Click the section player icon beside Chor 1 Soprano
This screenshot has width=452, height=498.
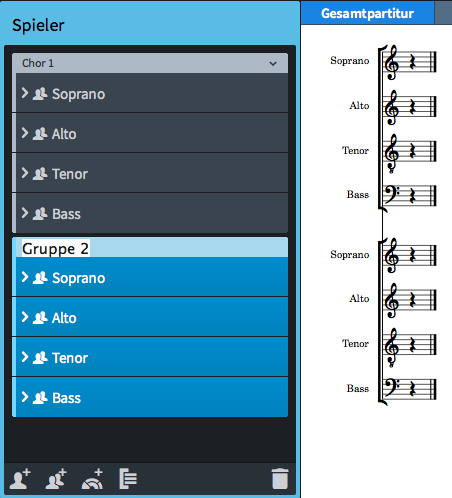click(x=40, y=94)
